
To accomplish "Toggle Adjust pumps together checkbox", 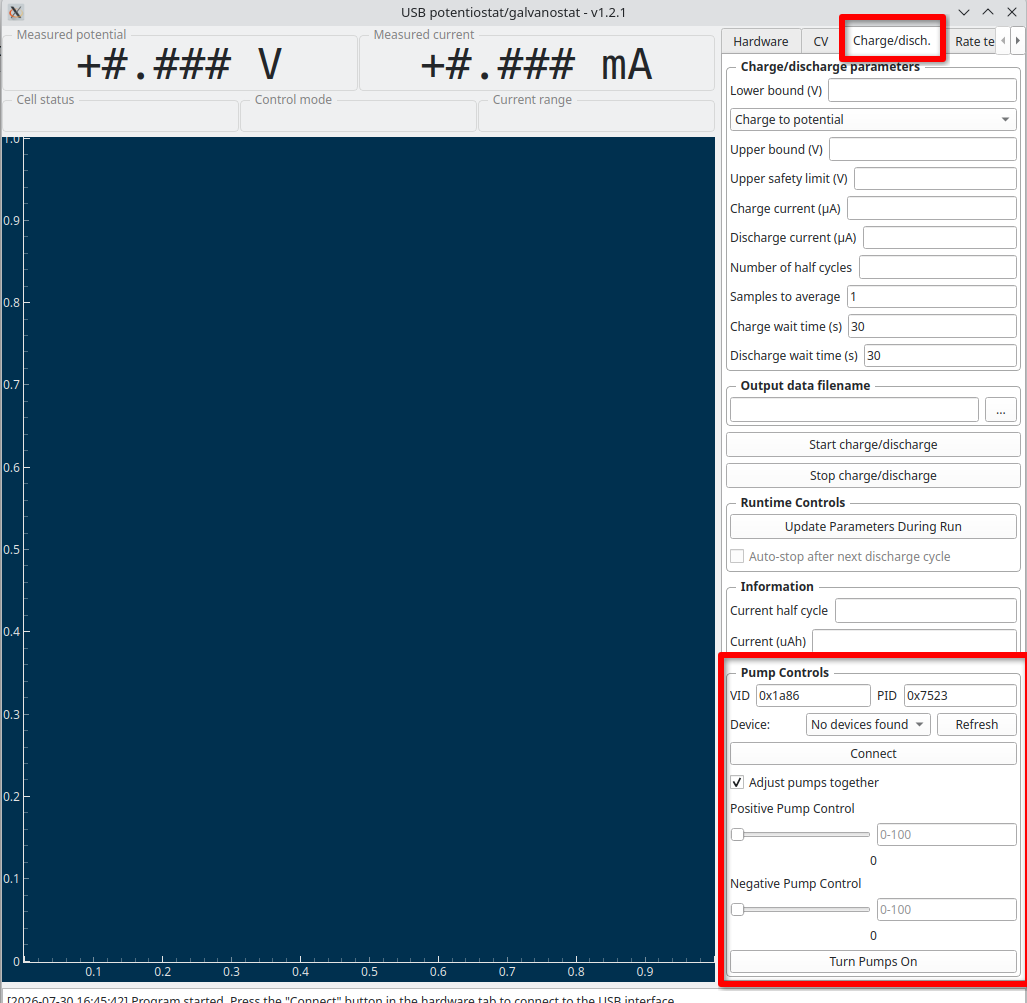I will (738, 782).
